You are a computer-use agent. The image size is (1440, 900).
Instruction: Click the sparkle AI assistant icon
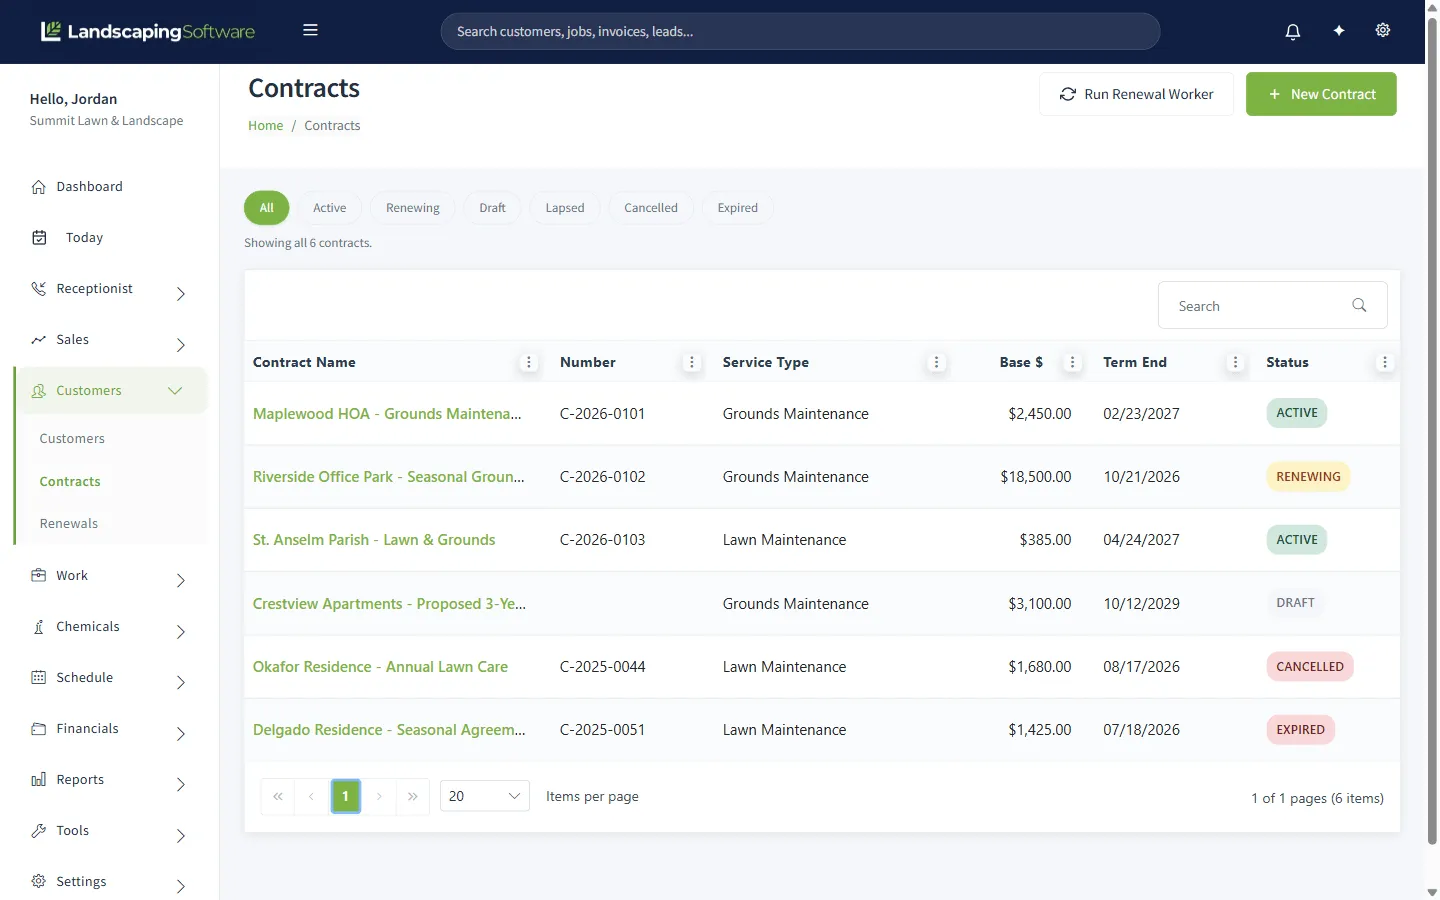[1339, 31]
